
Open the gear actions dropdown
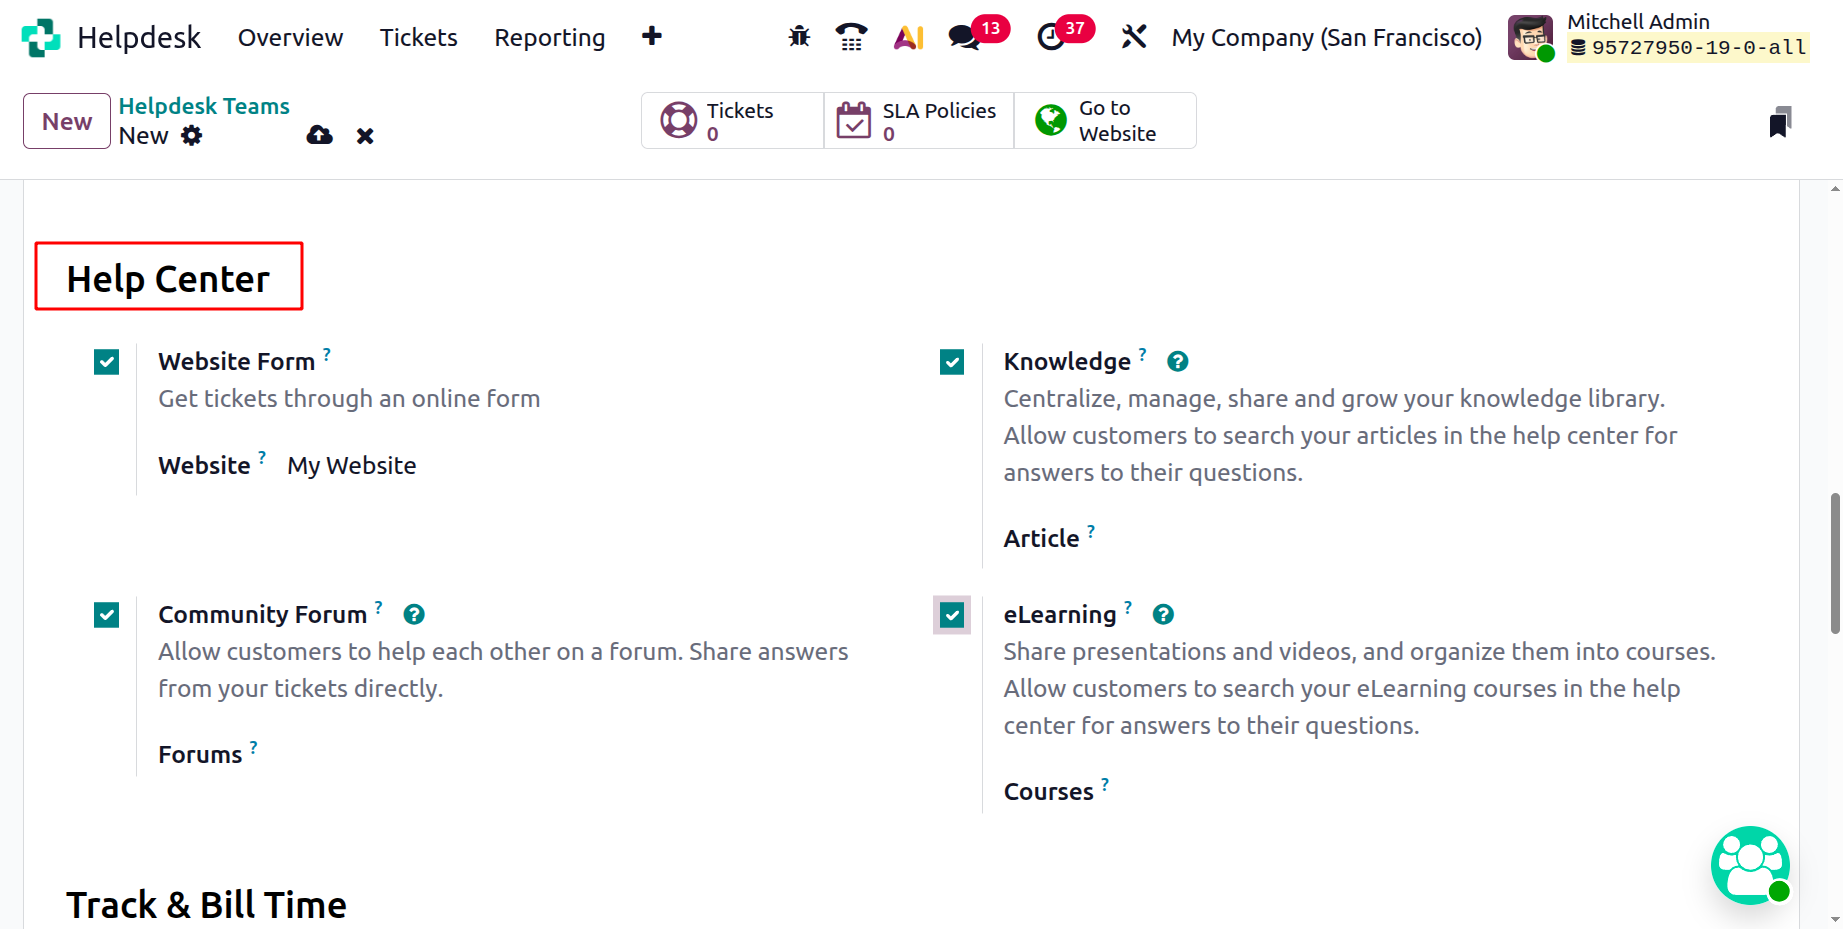[192, 136]
